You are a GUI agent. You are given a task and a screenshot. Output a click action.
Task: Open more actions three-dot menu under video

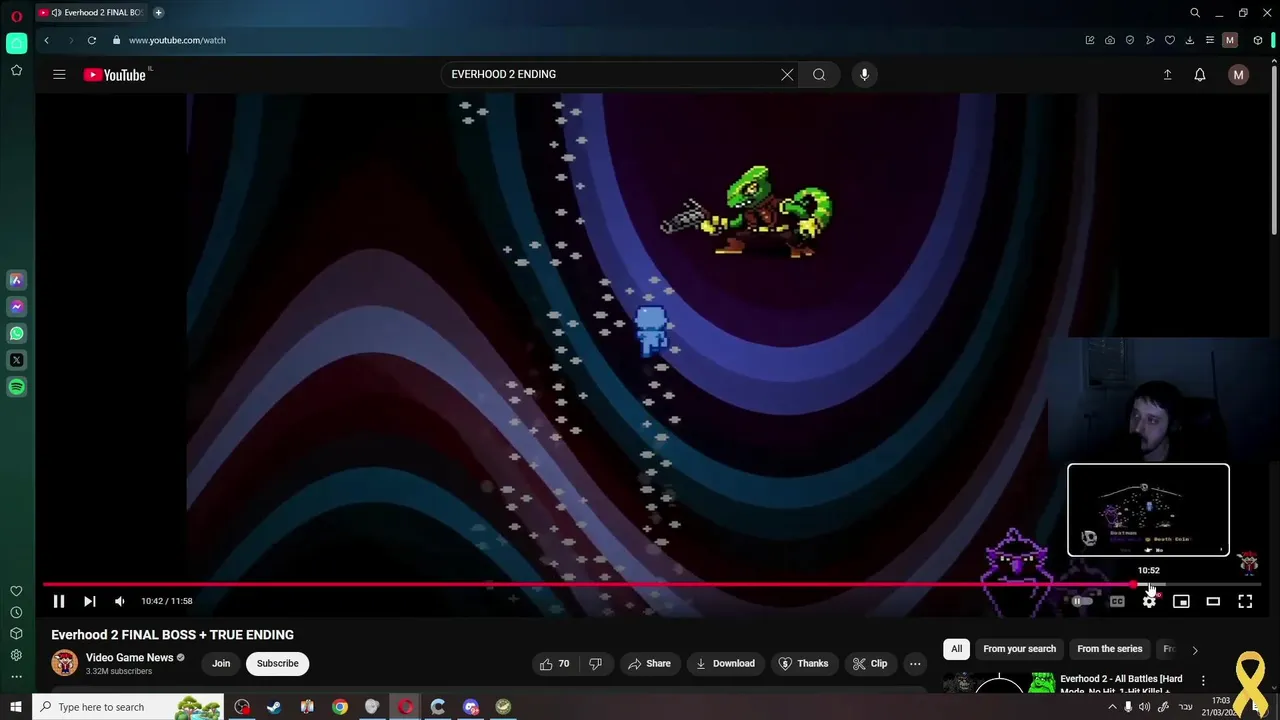(x=915, y=663)
